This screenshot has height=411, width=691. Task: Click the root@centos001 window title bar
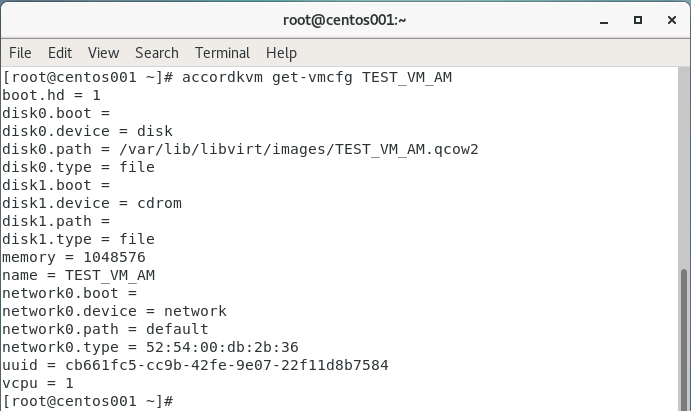click(x=345, y=19)
